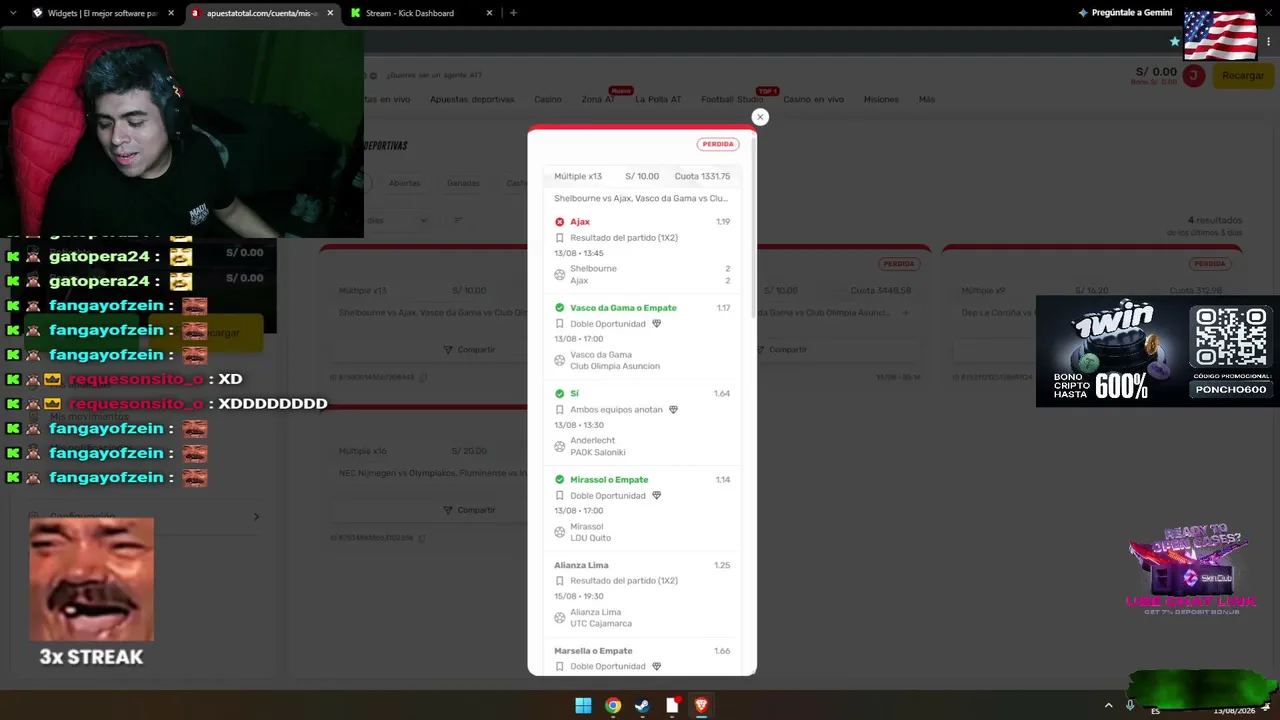Open Apuestas deportivas in the site menu

click(472, 100)
